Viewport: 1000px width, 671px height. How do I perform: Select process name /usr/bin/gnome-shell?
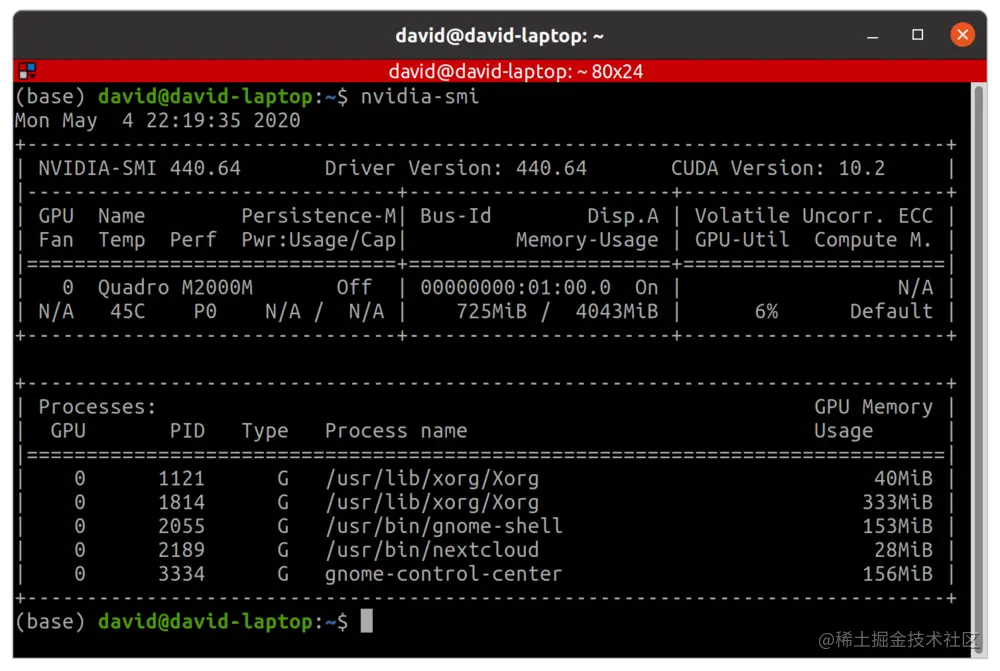(x=444, y=526)
